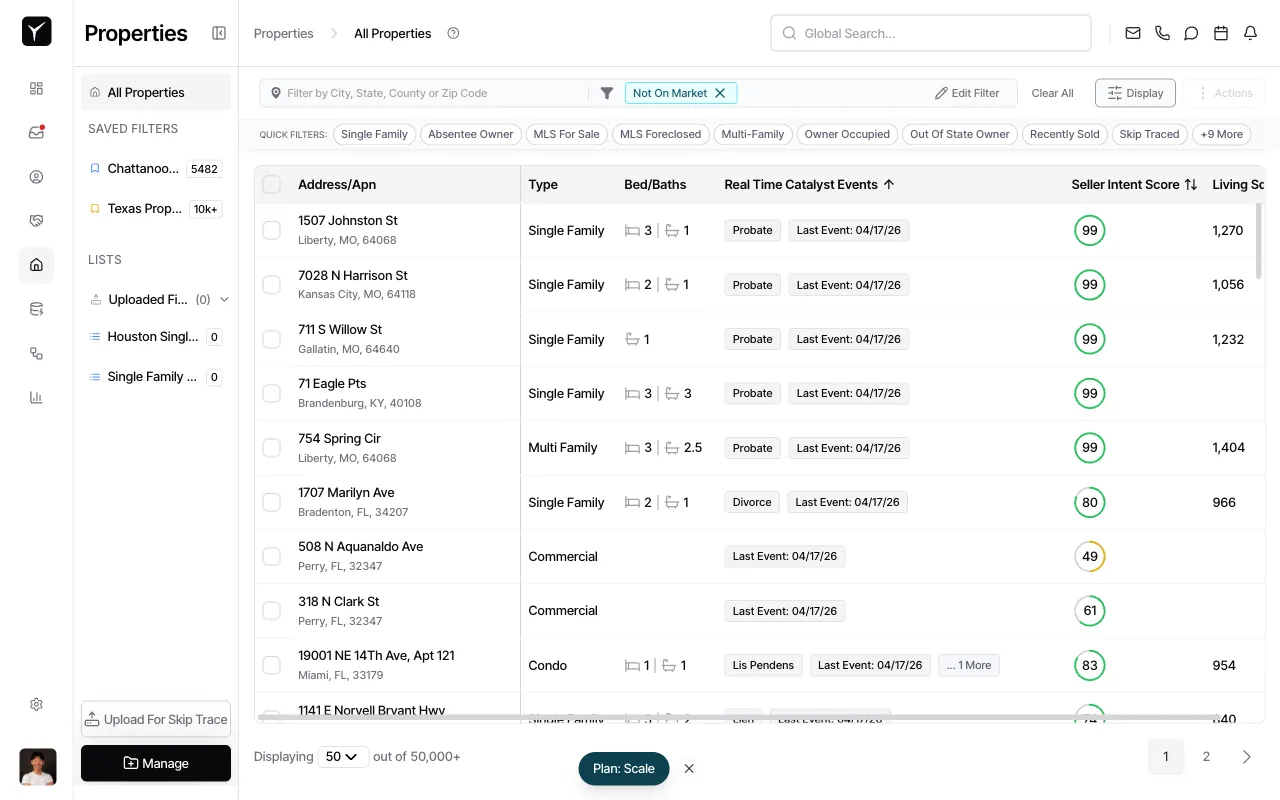Click the Seller Intent Score 99 circle indicator
The image size is (1280, 800).
[x=1090, y=230]
